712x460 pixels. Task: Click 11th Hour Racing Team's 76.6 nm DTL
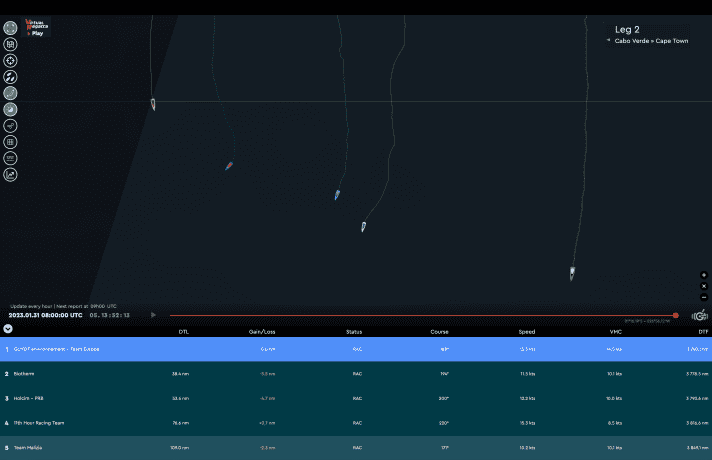[x=180, y=423]
